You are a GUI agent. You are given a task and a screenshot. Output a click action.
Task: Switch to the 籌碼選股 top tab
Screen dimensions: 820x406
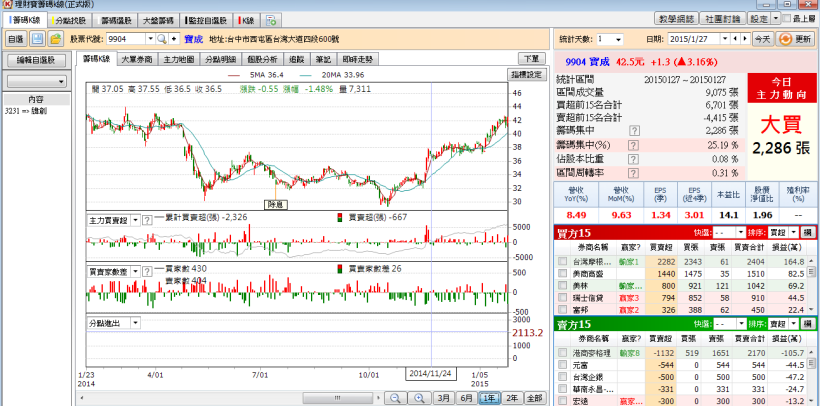(x=116, y=21)
